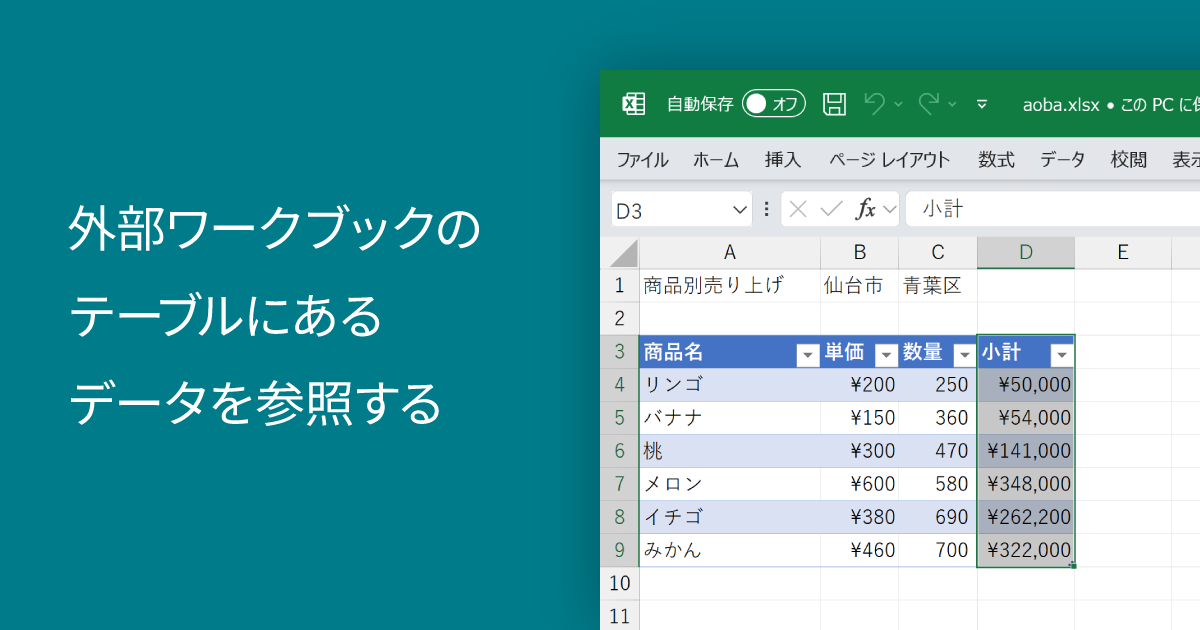Open the filter menu for 商品名 column
The image size is (1200, 630).
point(807,353)
